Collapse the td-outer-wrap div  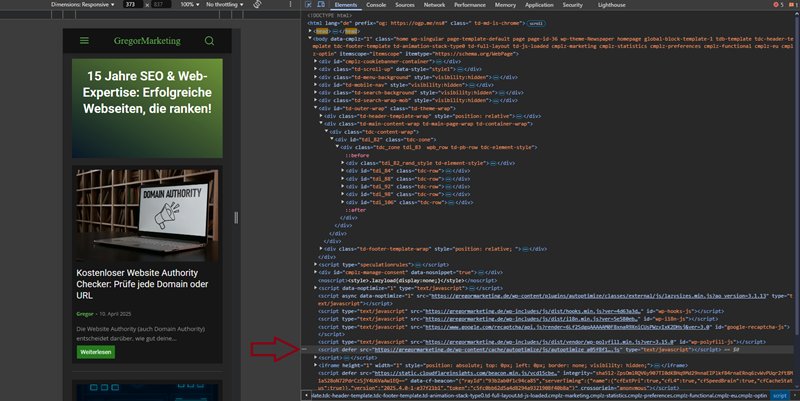[x=315, y=108]
